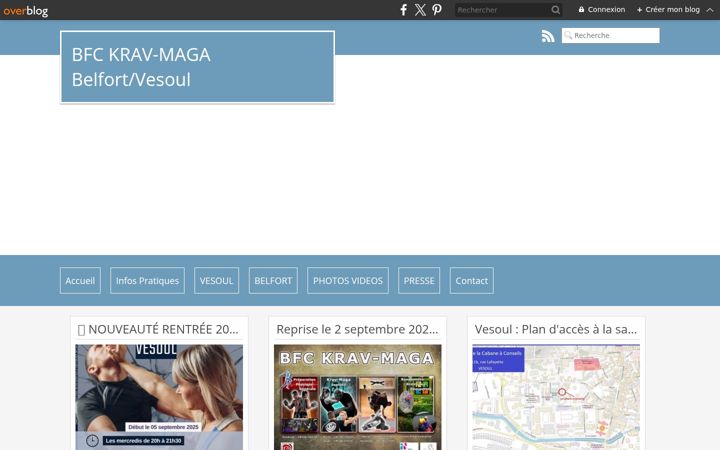Click the Vesoul self-defense poster thumbnail
The image size is (720, 450).
[x=159, y=397]
